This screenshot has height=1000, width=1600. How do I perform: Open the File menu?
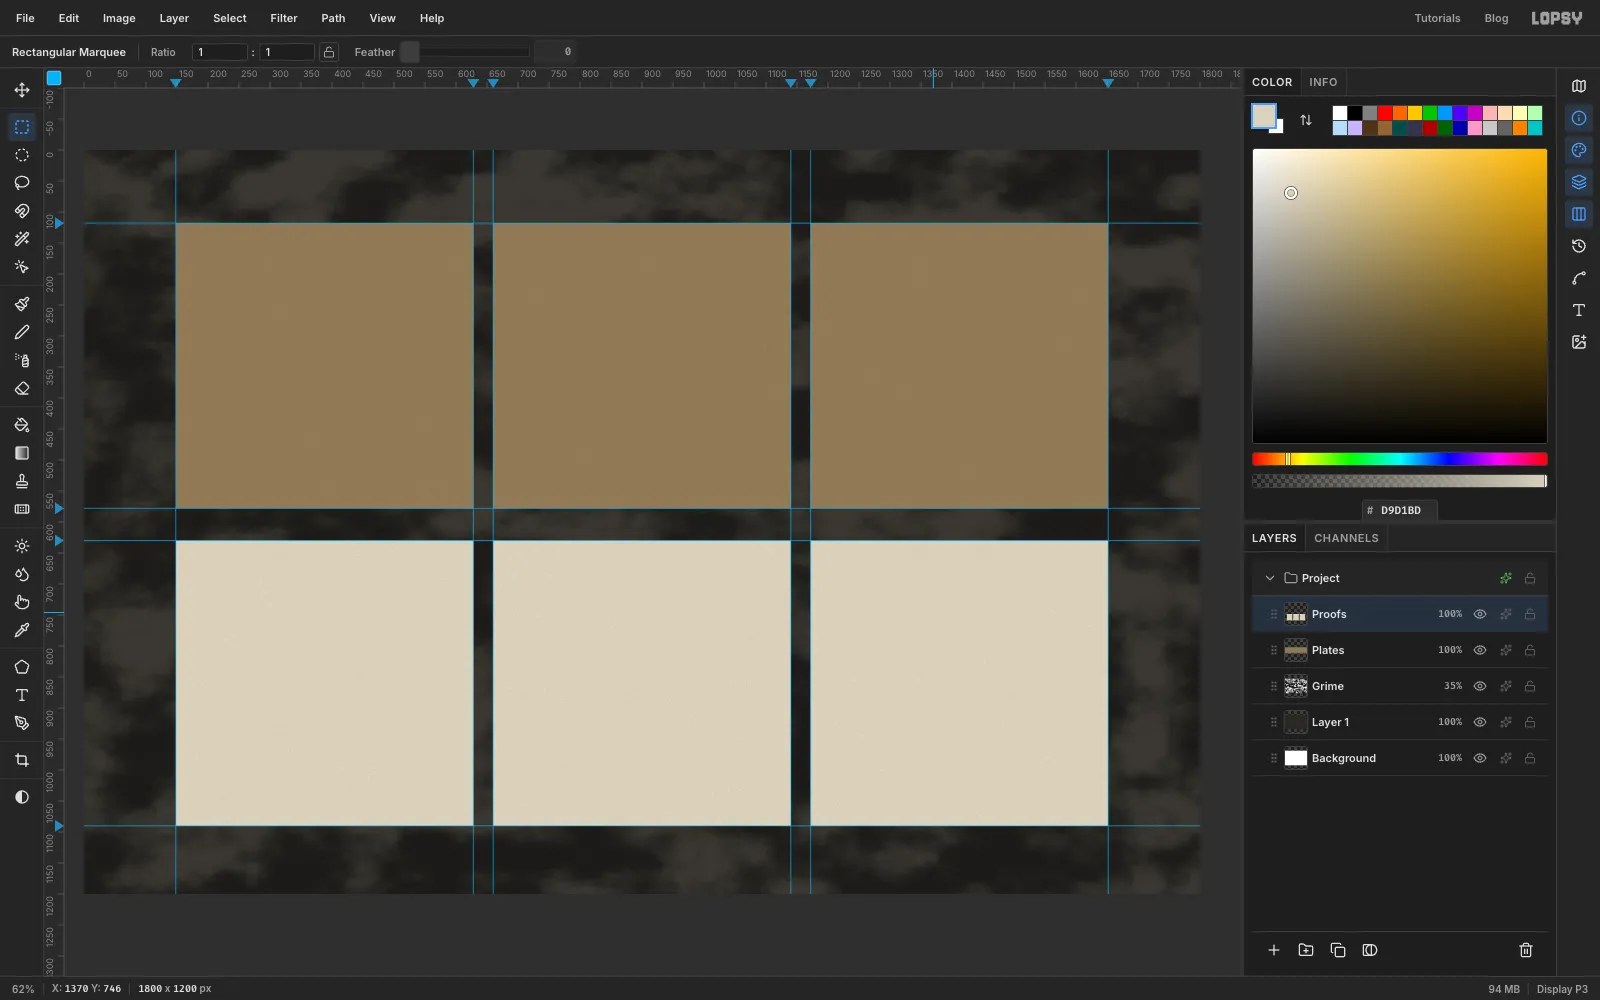[x=25, y=18]
